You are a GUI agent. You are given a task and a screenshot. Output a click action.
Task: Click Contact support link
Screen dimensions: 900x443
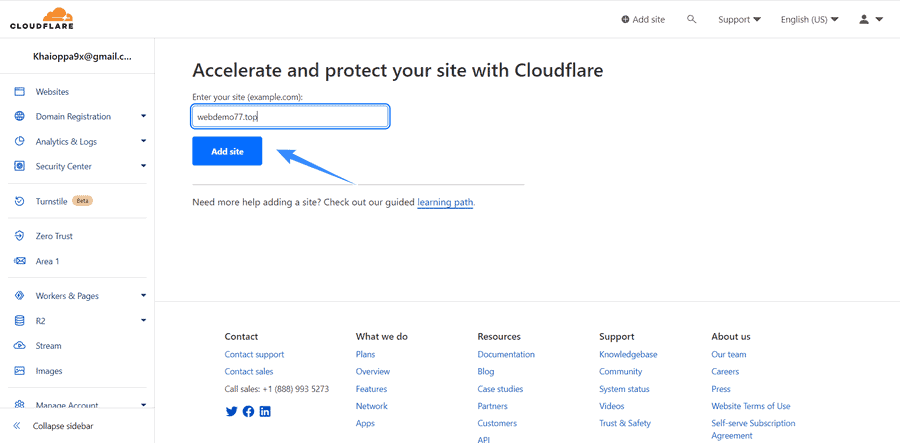coord(254,355)
